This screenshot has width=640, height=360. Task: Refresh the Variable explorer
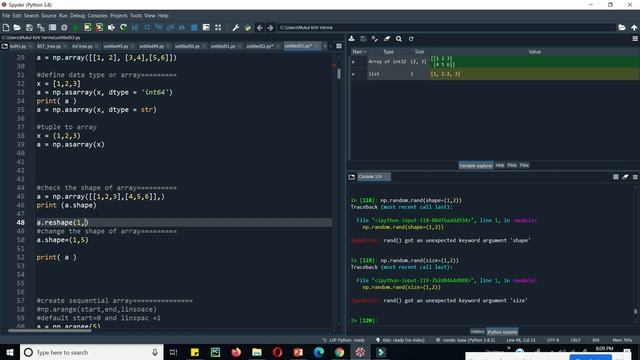(x=411, y=39)
